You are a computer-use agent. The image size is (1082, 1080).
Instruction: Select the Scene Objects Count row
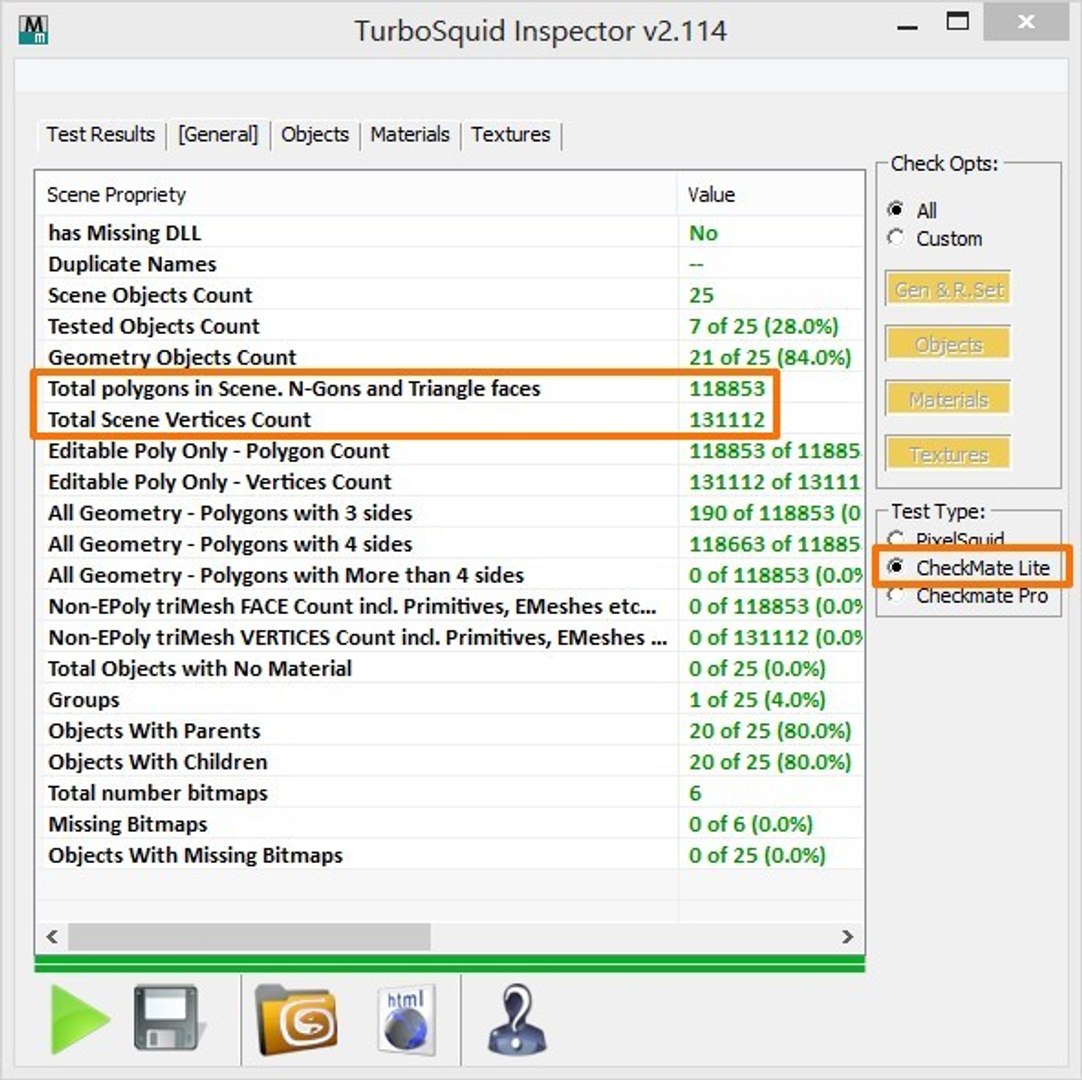coord(449,295)
